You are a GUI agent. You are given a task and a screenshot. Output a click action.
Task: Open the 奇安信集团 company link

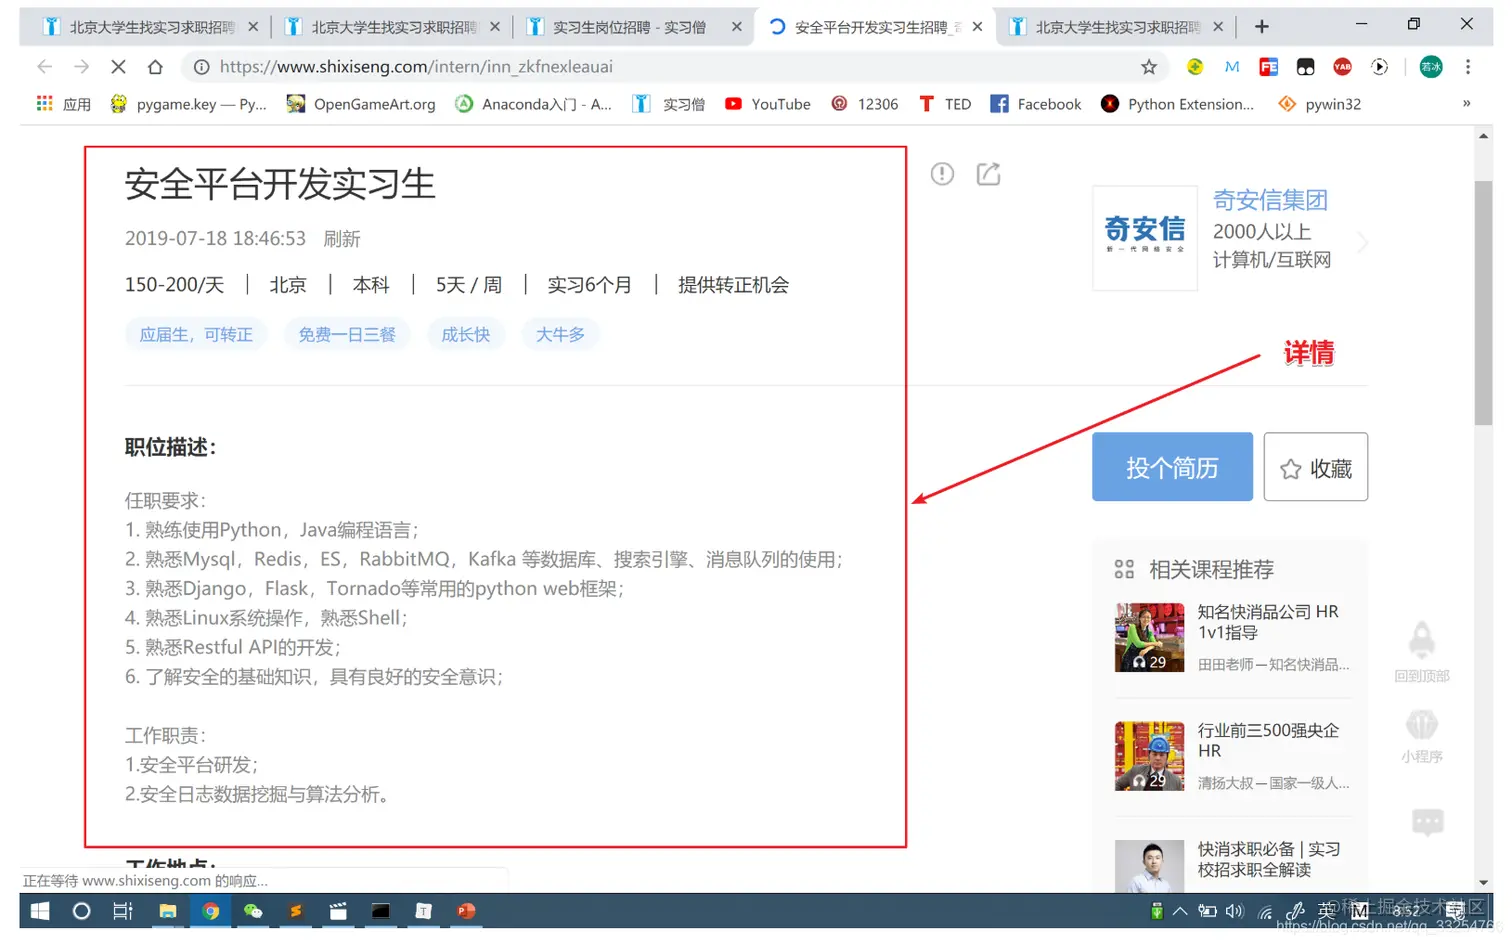click(1269, 200)
